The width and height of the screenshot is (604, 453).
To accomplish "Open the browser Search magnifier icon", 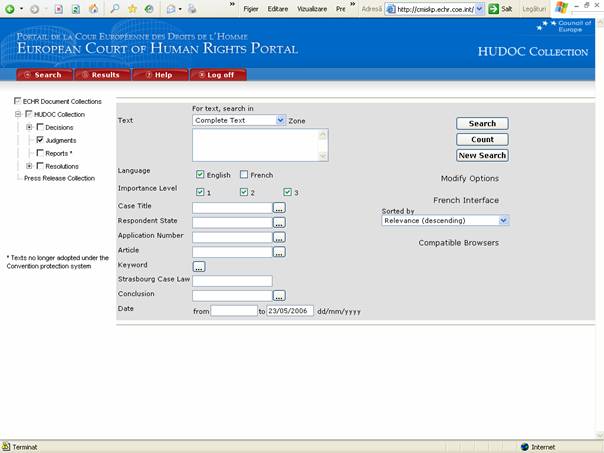I will [x=114, y=8].
